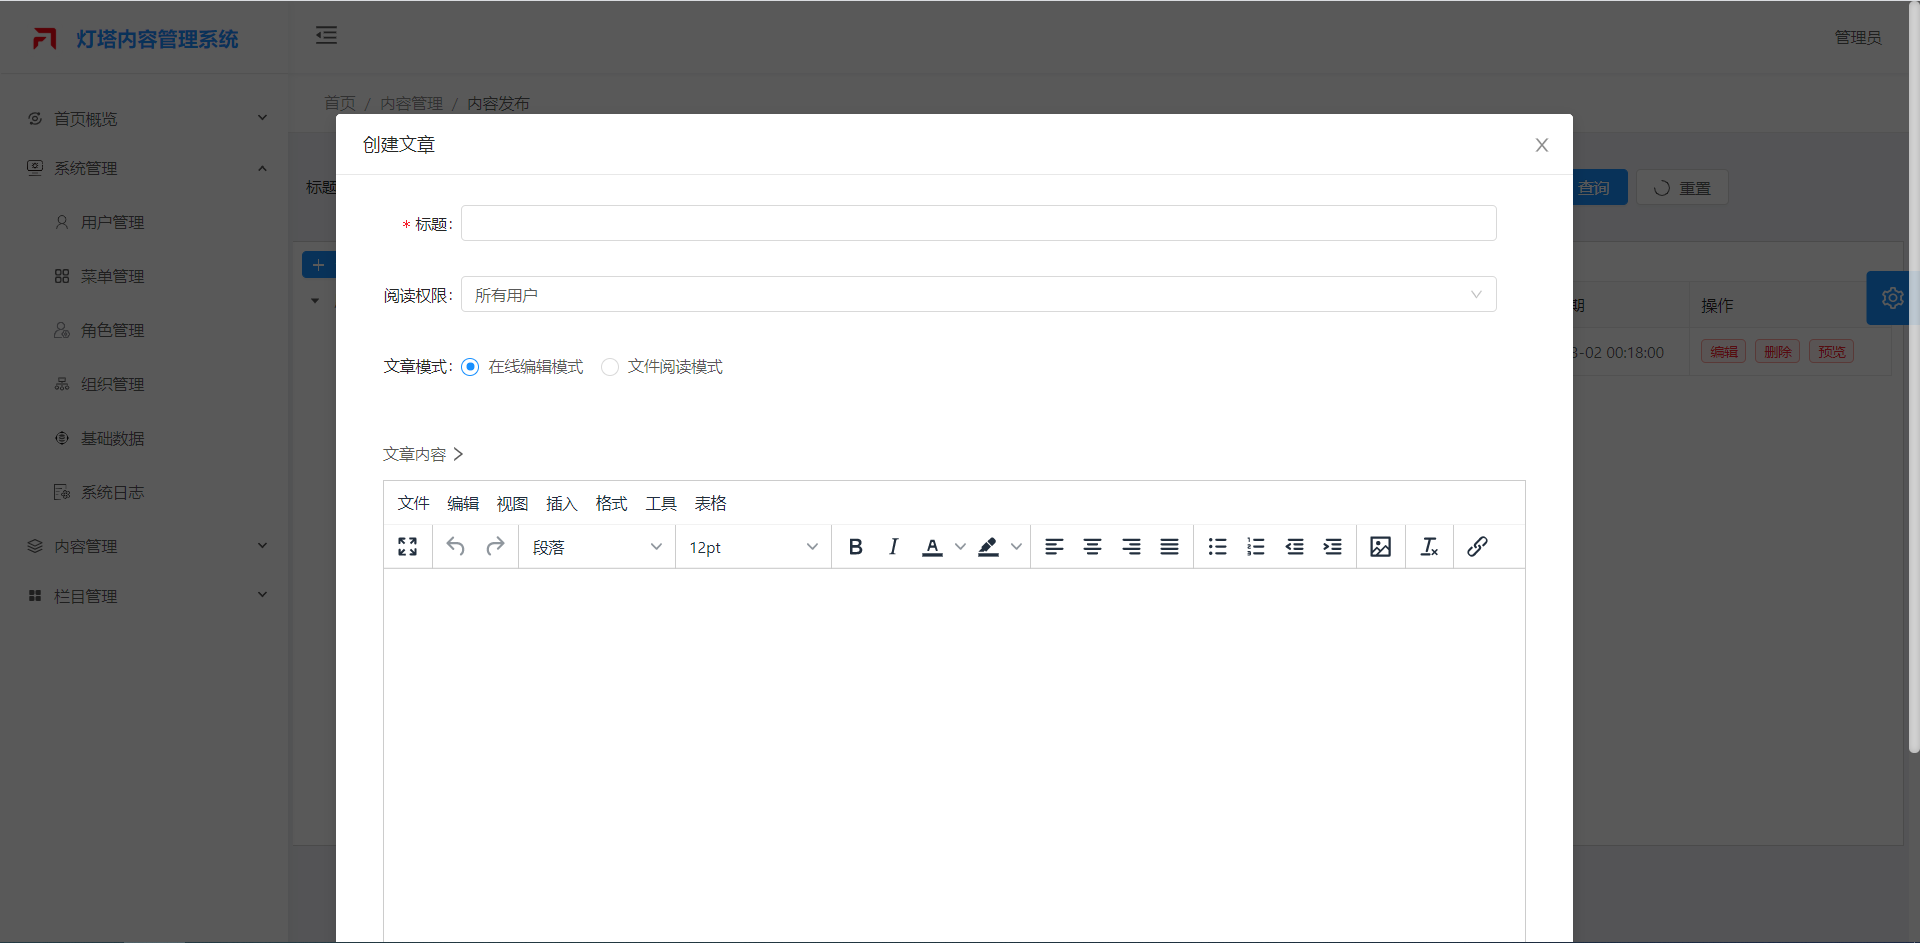
Task: Open the 12pt font size dropdown
Action: click(x=753, y=547)
